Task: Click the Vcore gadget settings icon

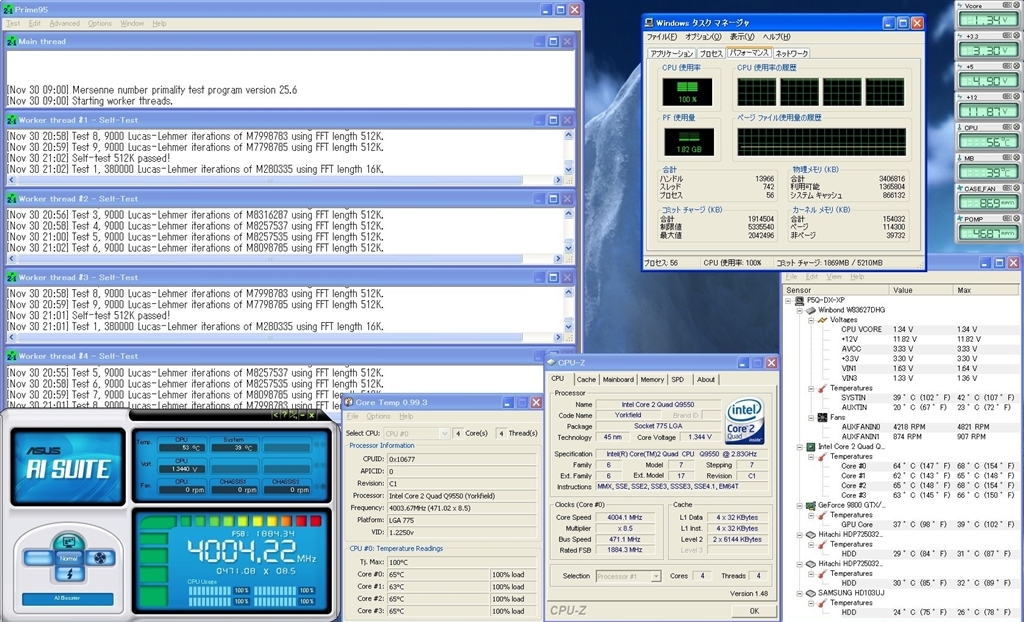Action: click(x=1006, y=5)
